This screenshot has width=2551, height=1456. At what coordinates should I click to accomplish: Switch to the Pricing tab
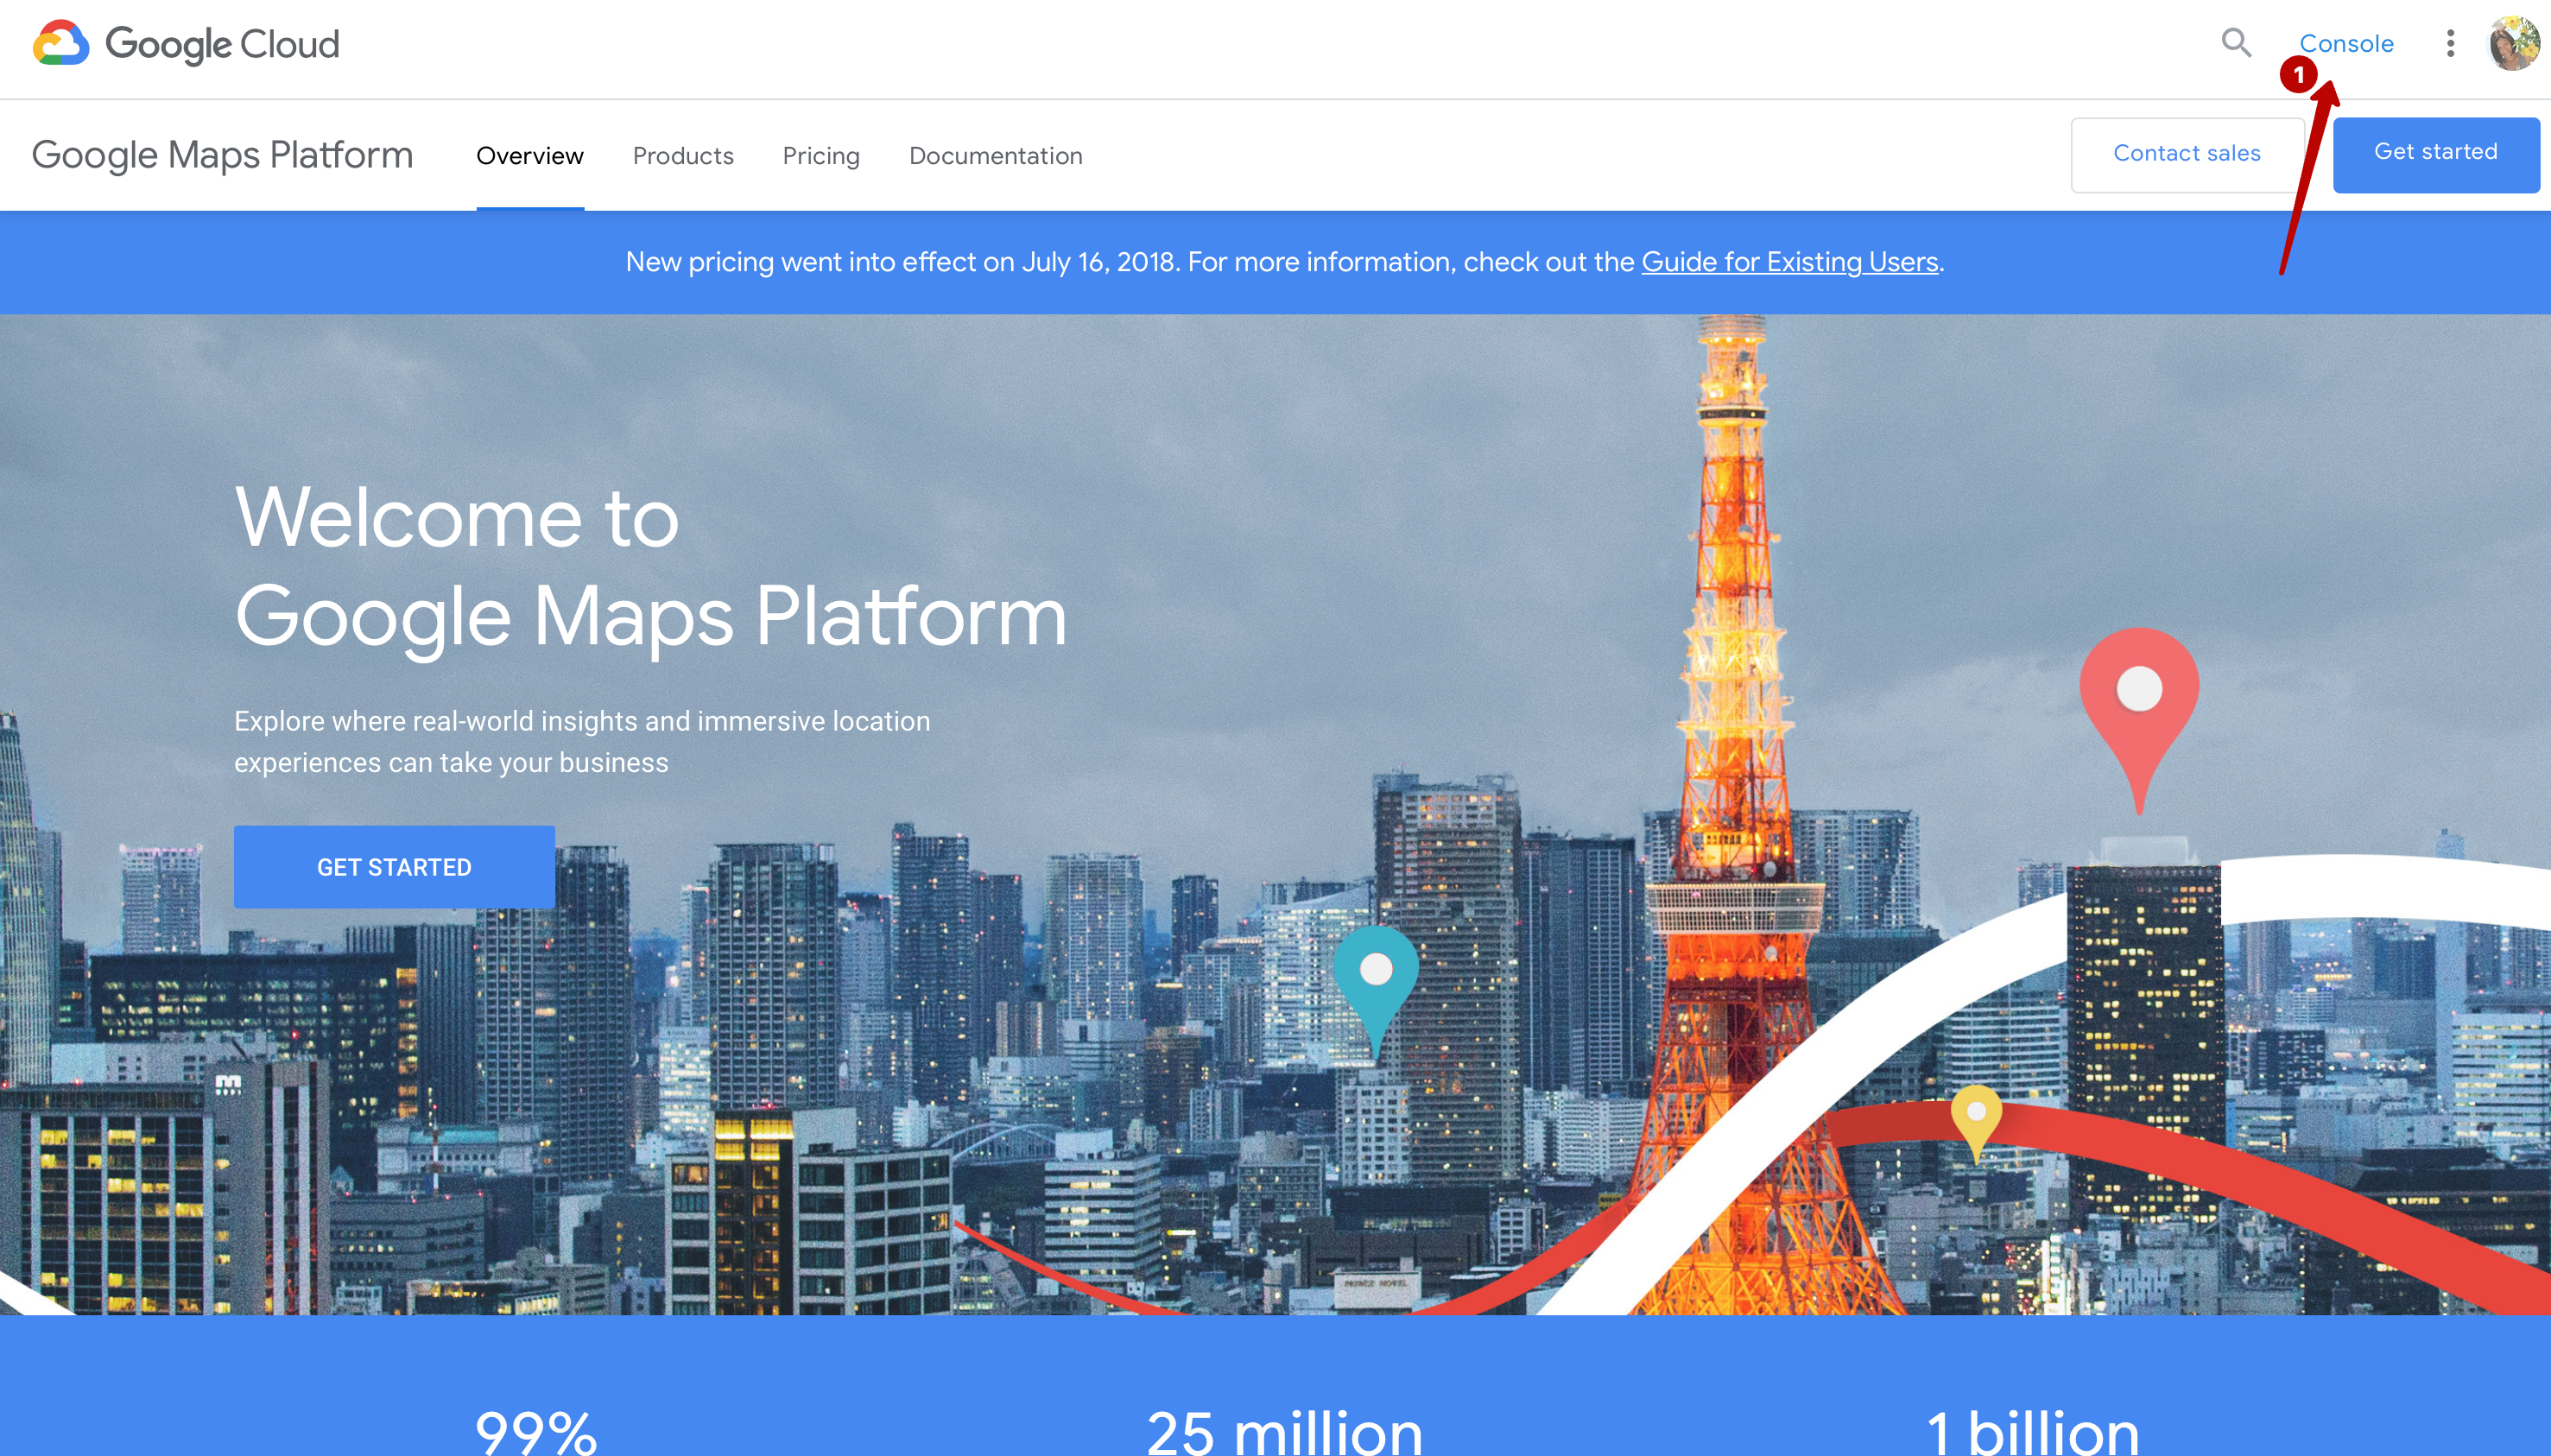(821, 156)
